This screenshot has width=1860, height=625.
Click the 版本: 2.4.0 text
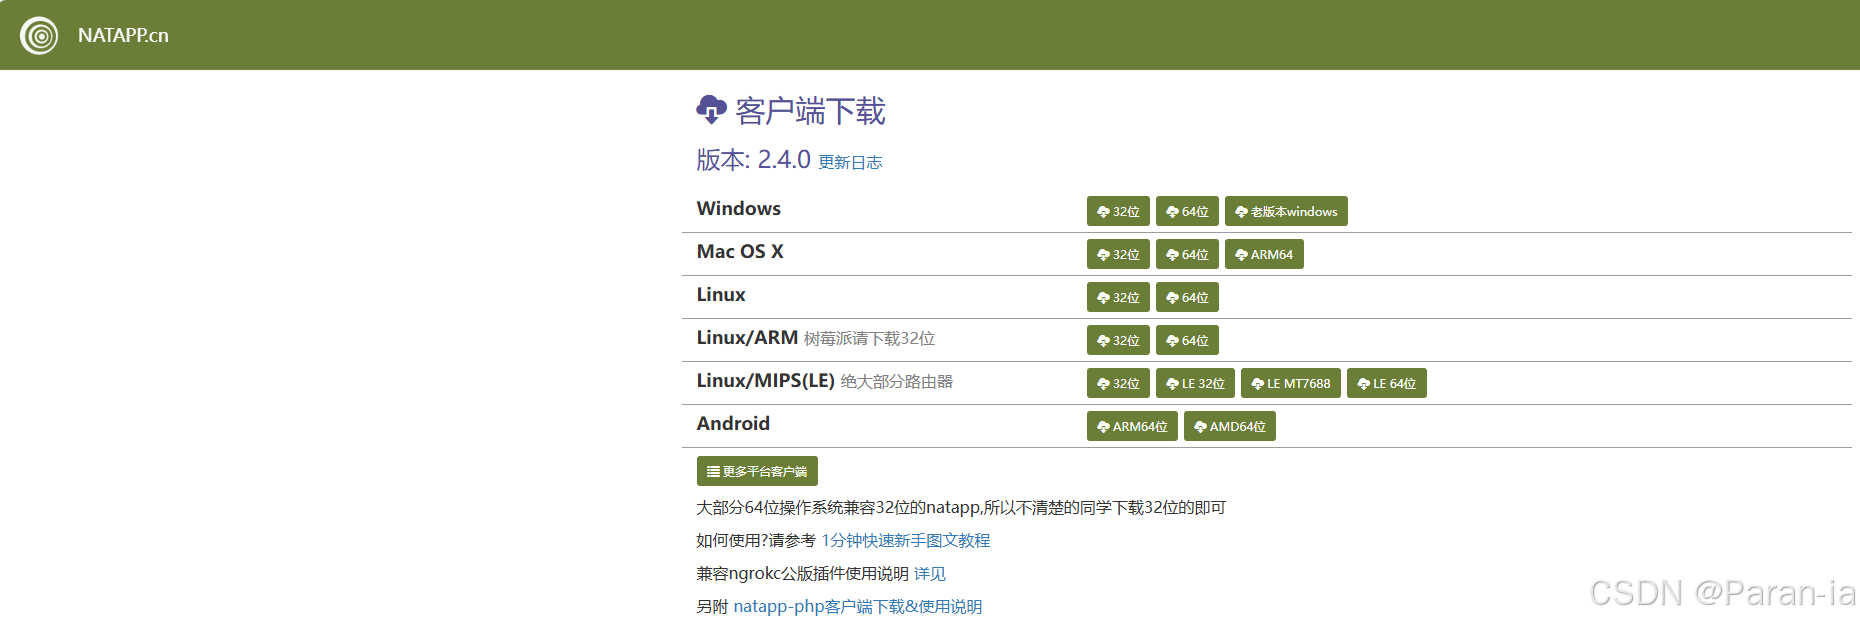[754, 159]
